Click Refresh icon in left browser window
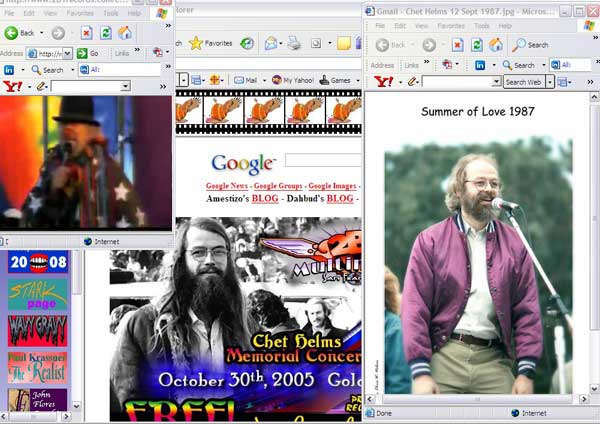600x424 pixels. coord(106,33)
